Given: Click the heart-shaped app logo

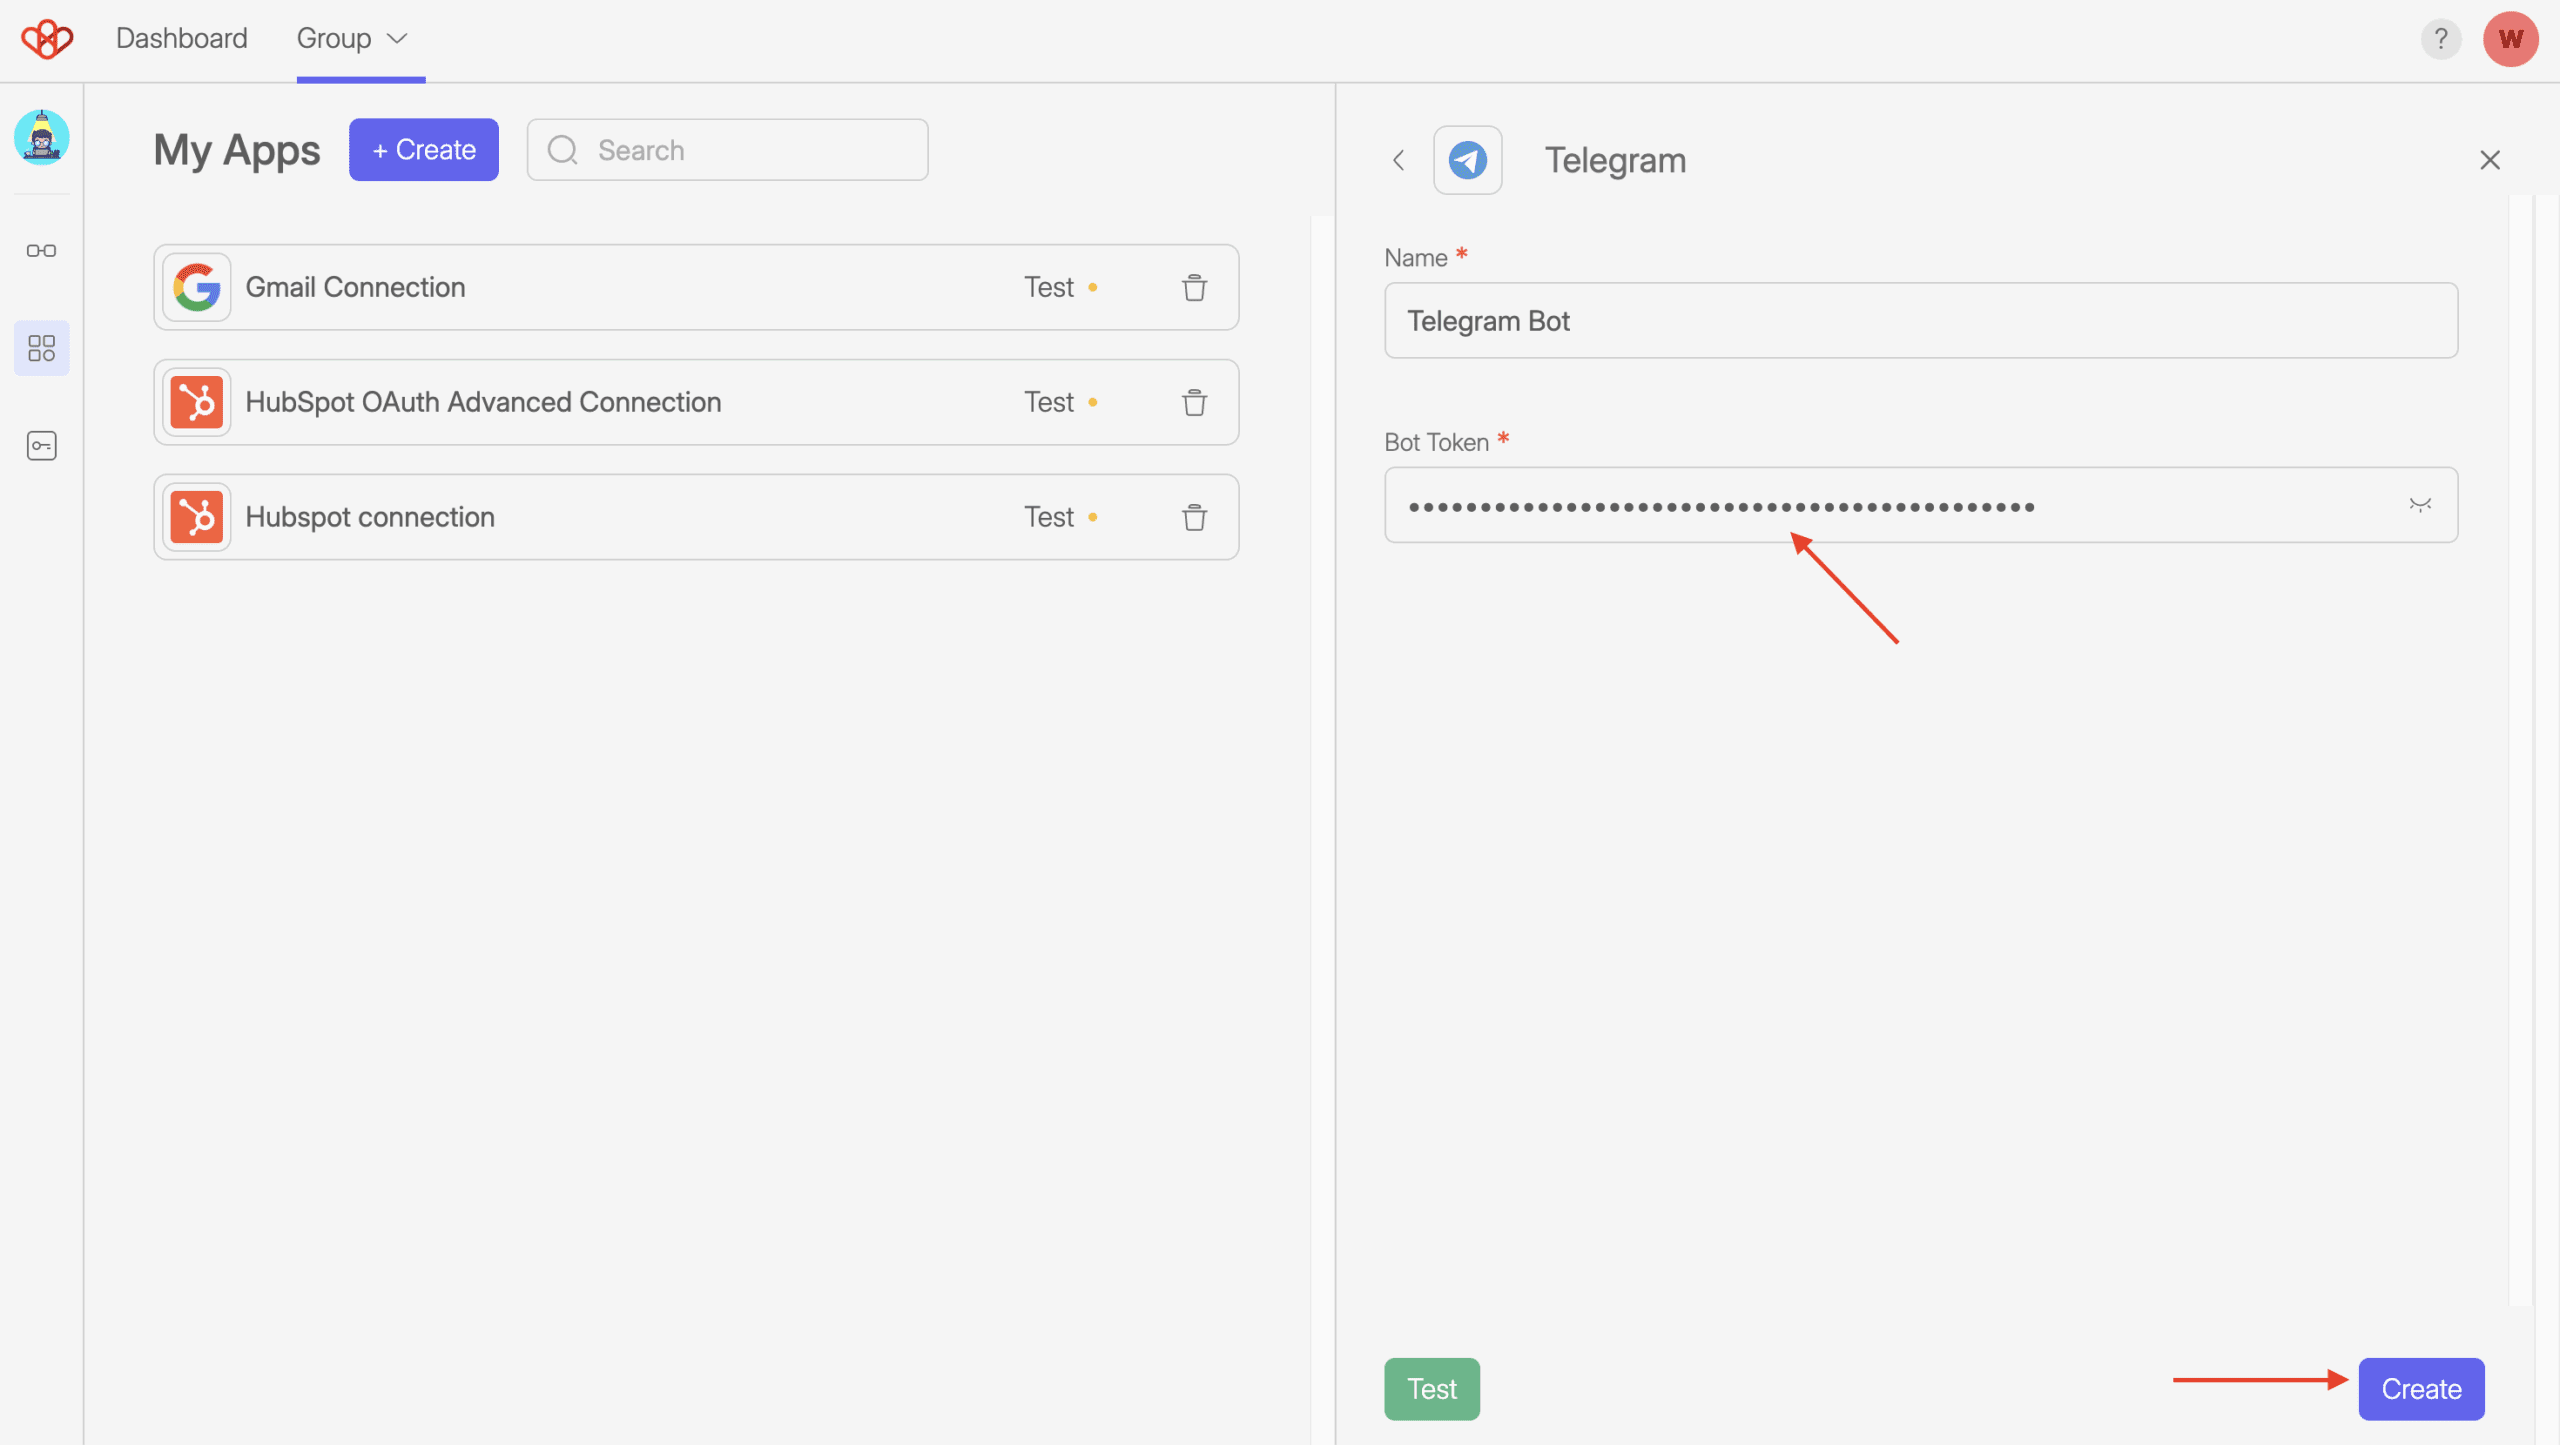Looking at the screenshot, I should click(47, 39).
